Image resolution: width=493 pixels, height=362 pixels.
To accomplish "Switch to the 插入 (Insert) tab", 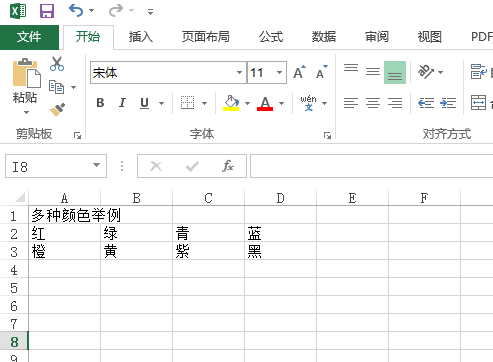I will [x=141, y=37].
